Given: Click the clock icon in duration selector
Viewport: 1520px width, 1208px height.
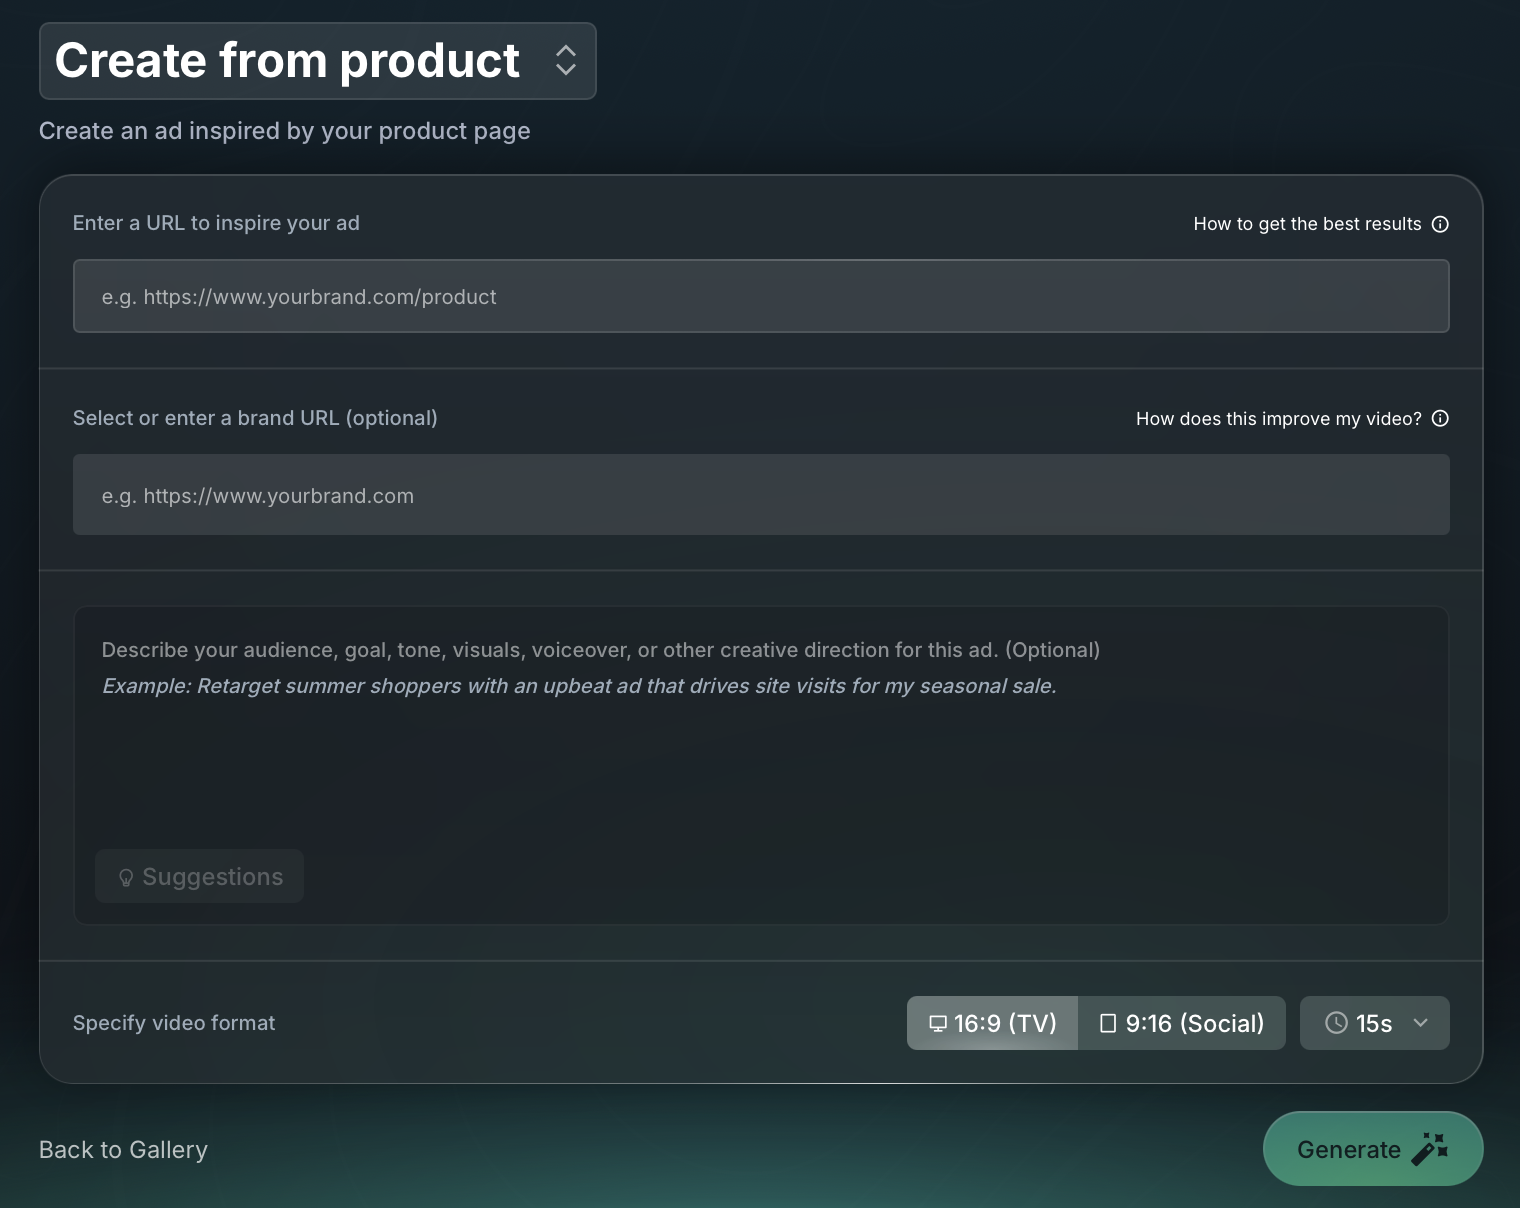Looking at the screenshot, I should click(1336, 1023).
